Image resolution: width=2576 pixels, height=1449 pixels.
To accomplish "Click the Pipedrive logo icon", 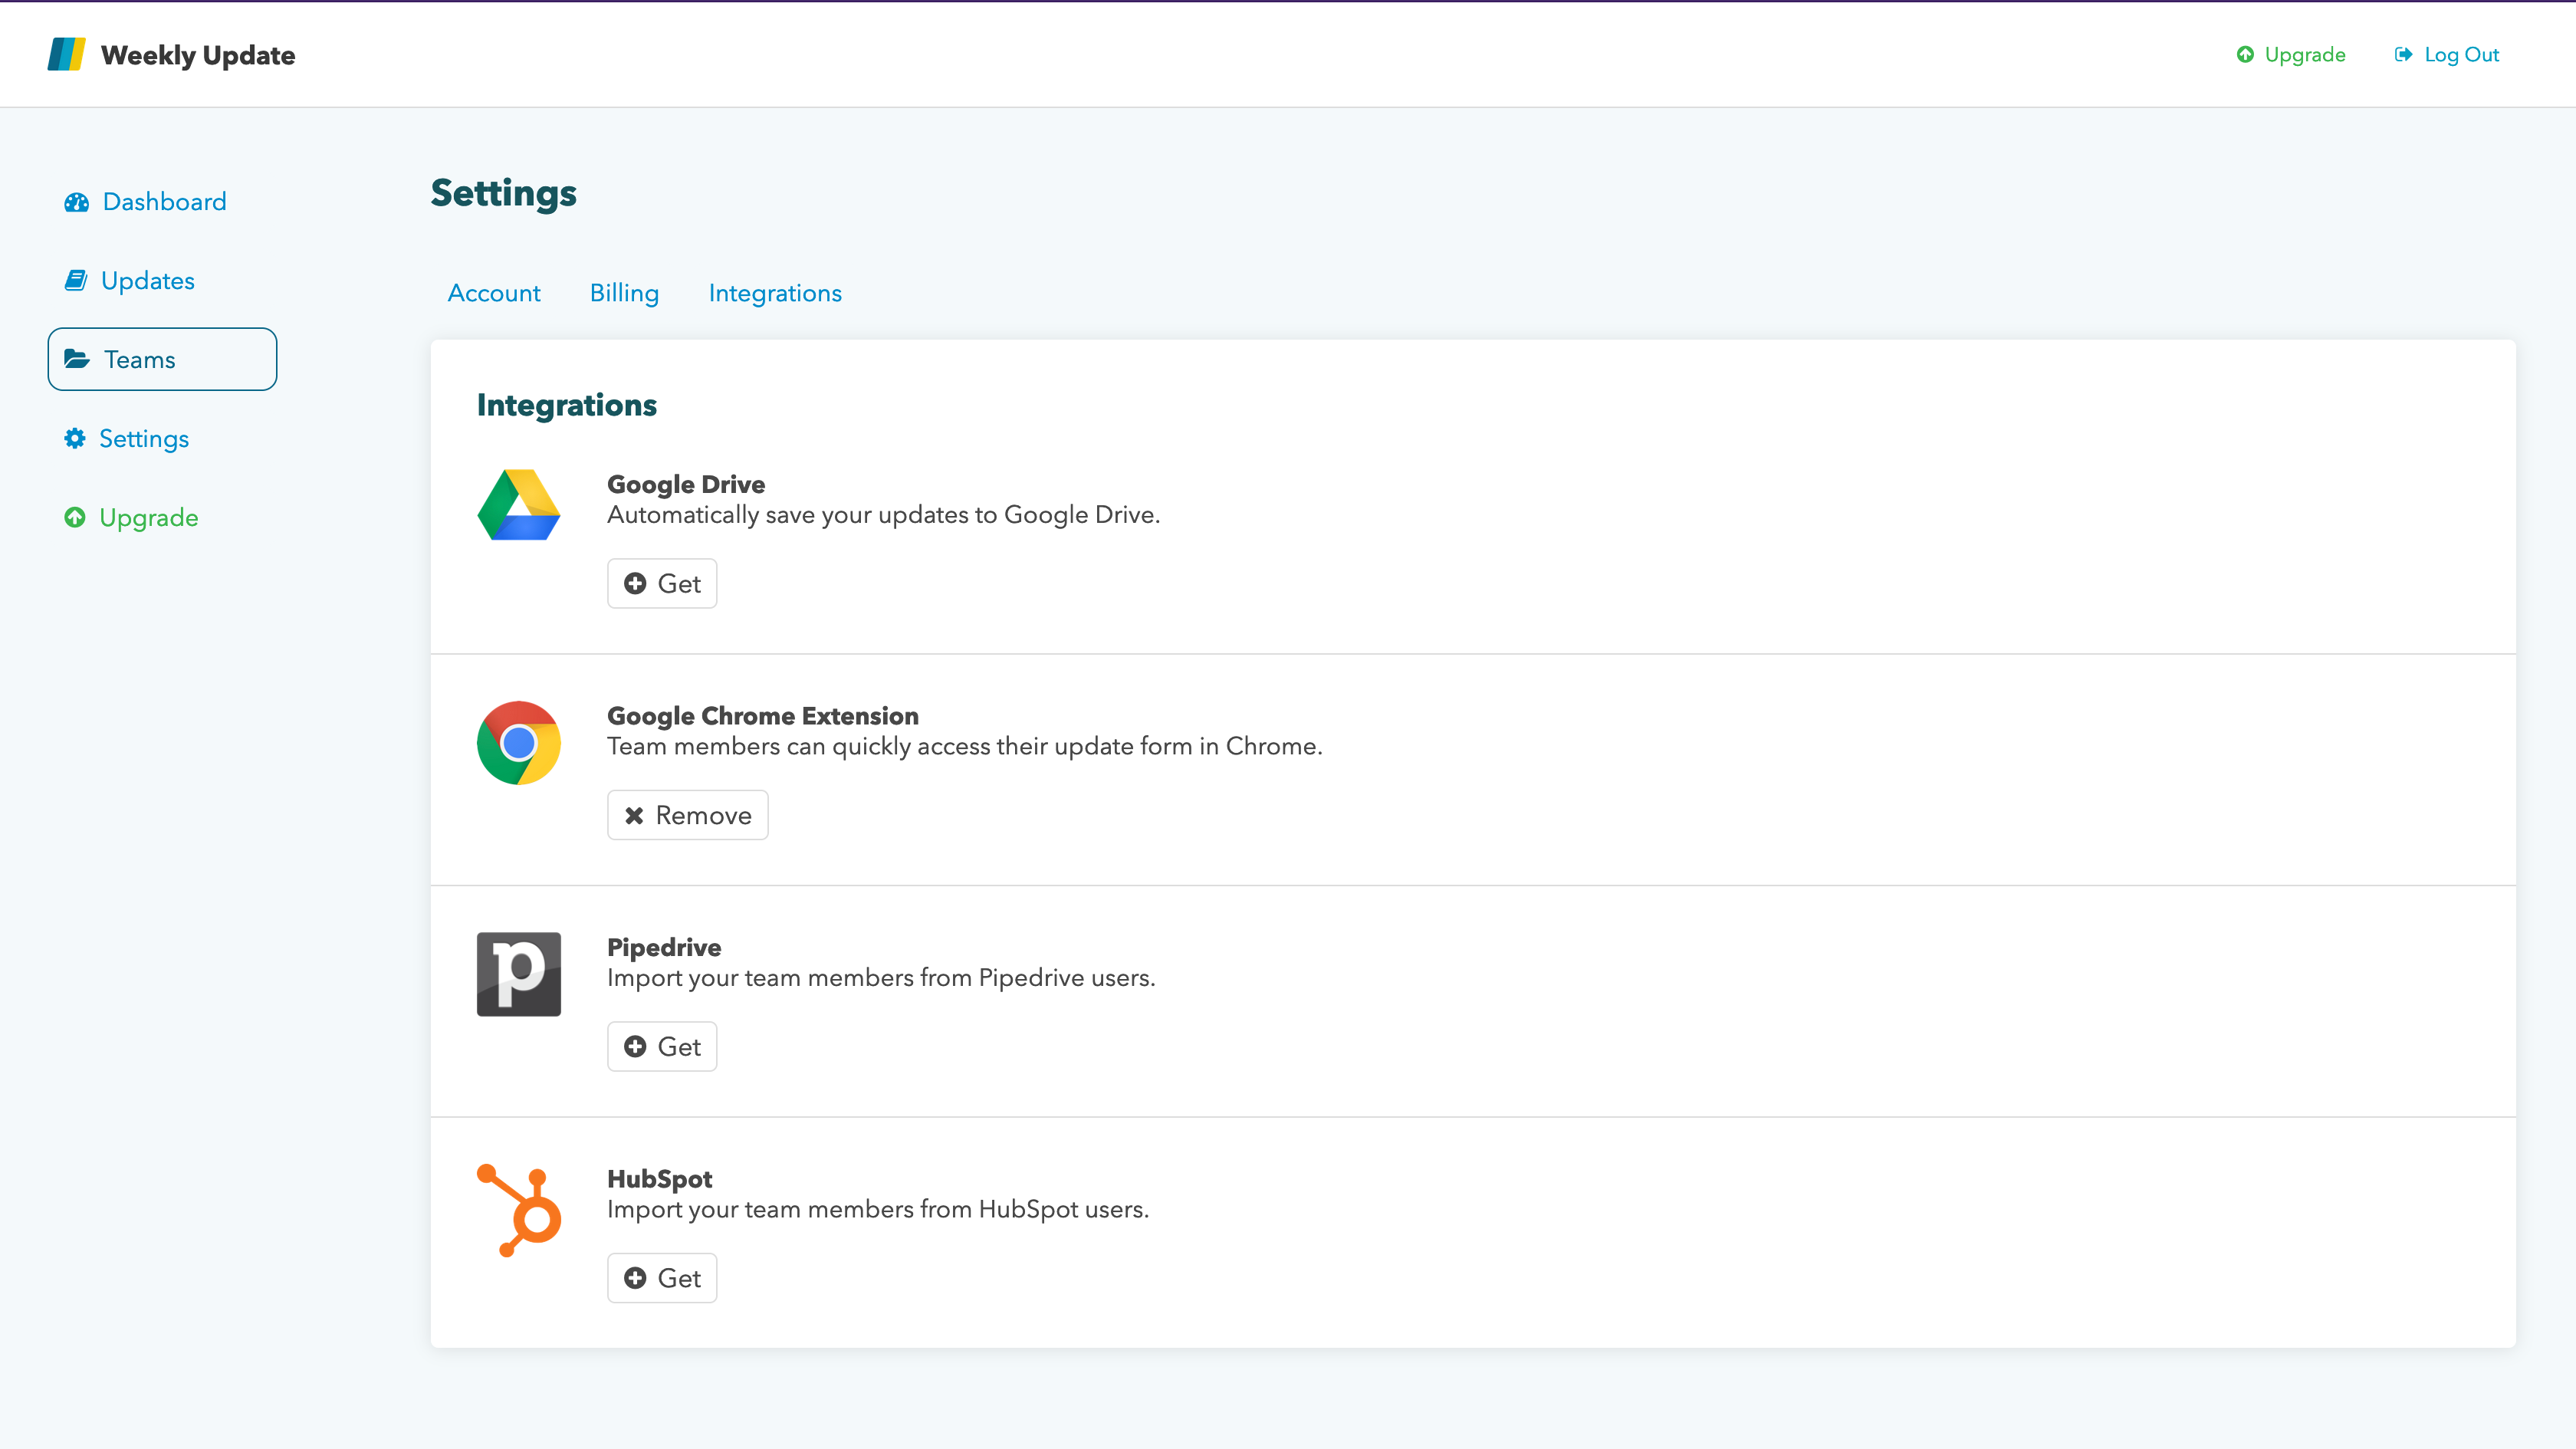I will pyautogui.click(x=518, y=974).
